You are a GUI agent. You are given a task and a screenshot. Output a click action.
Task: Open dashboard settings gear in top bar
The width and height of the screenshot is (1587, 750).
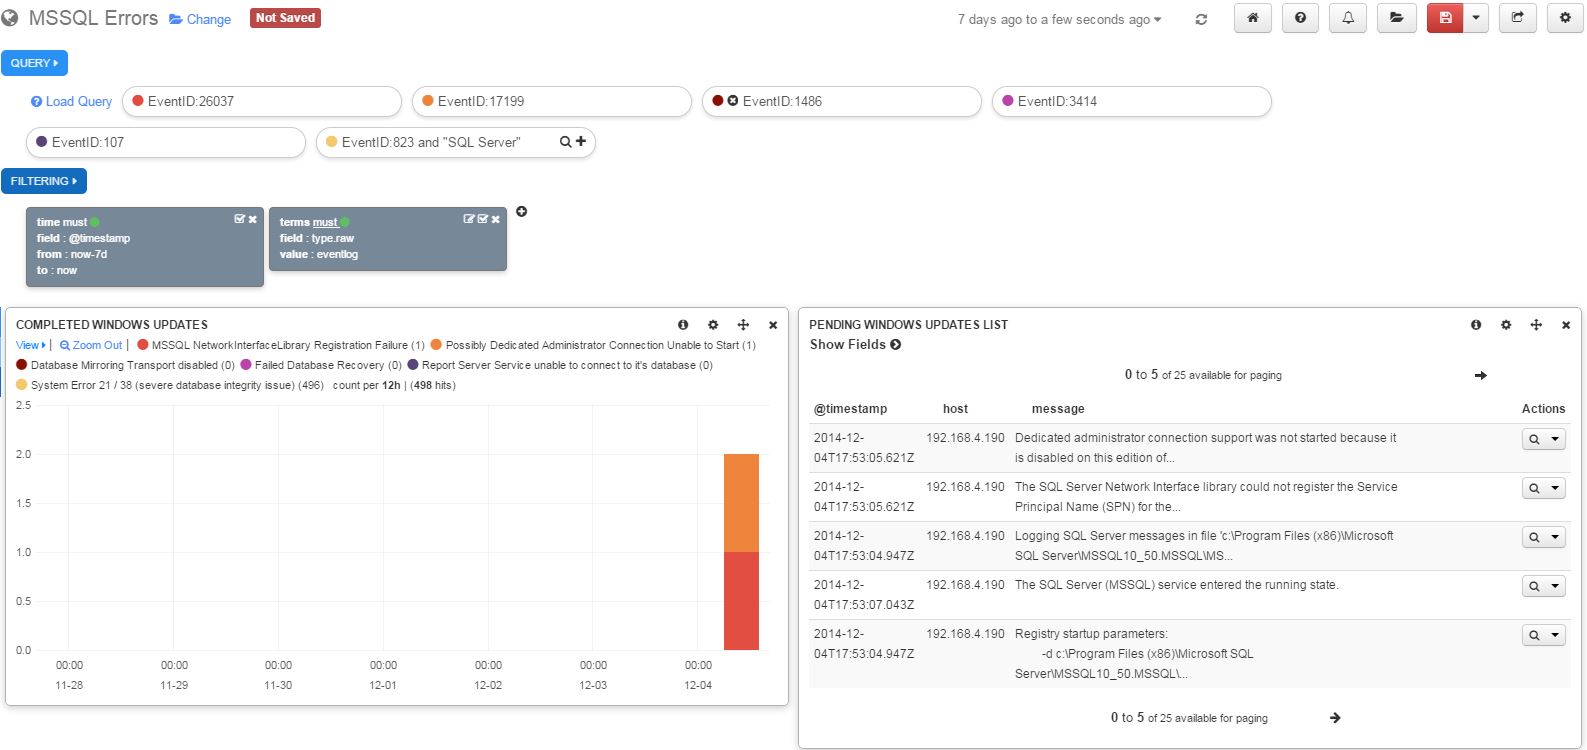[1565, 18]
